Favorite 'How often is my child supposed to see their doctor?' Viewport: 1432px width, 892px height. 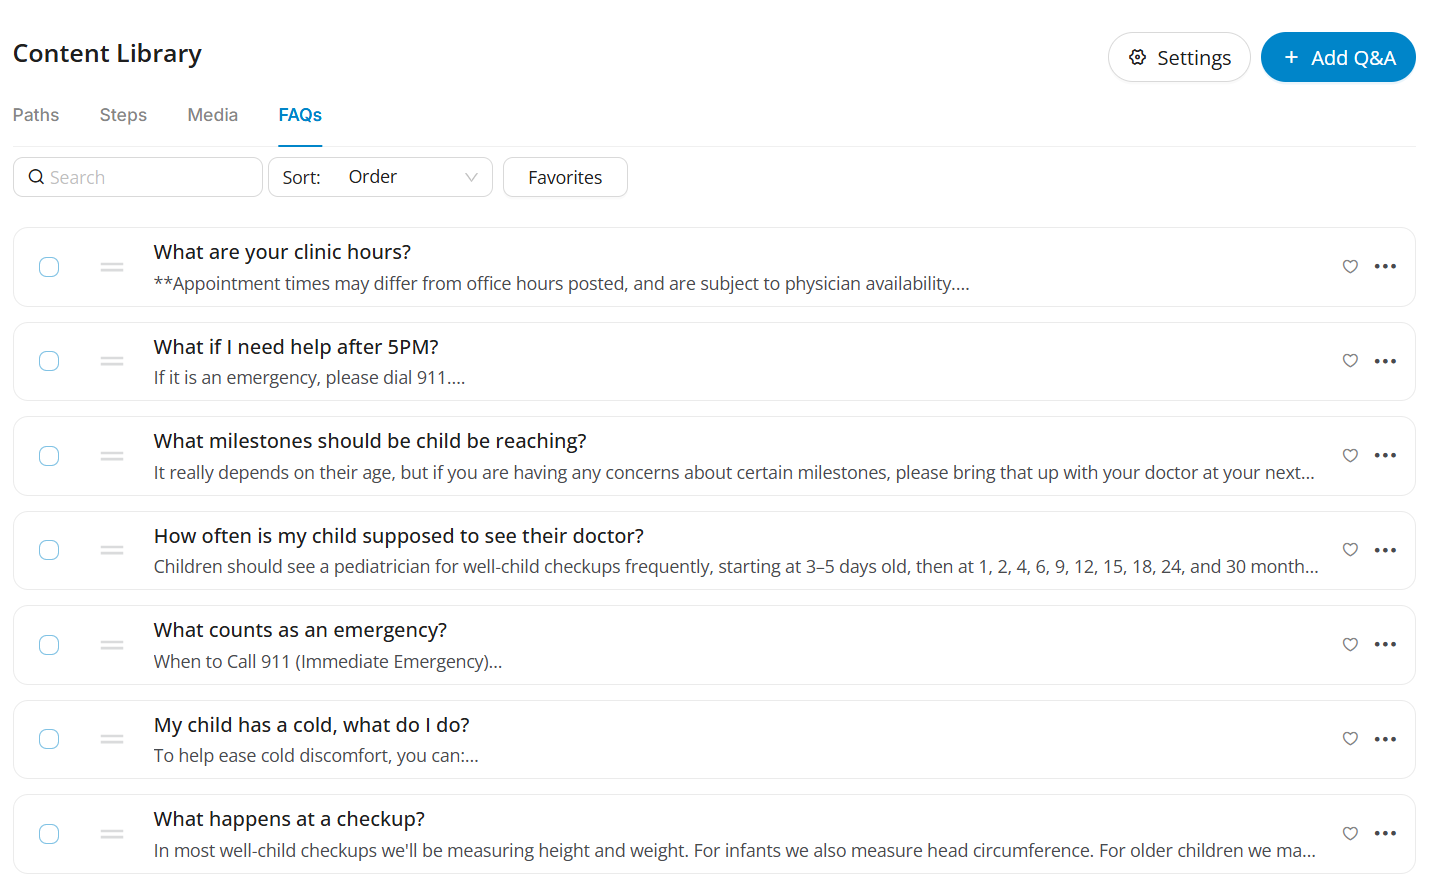1350,550
